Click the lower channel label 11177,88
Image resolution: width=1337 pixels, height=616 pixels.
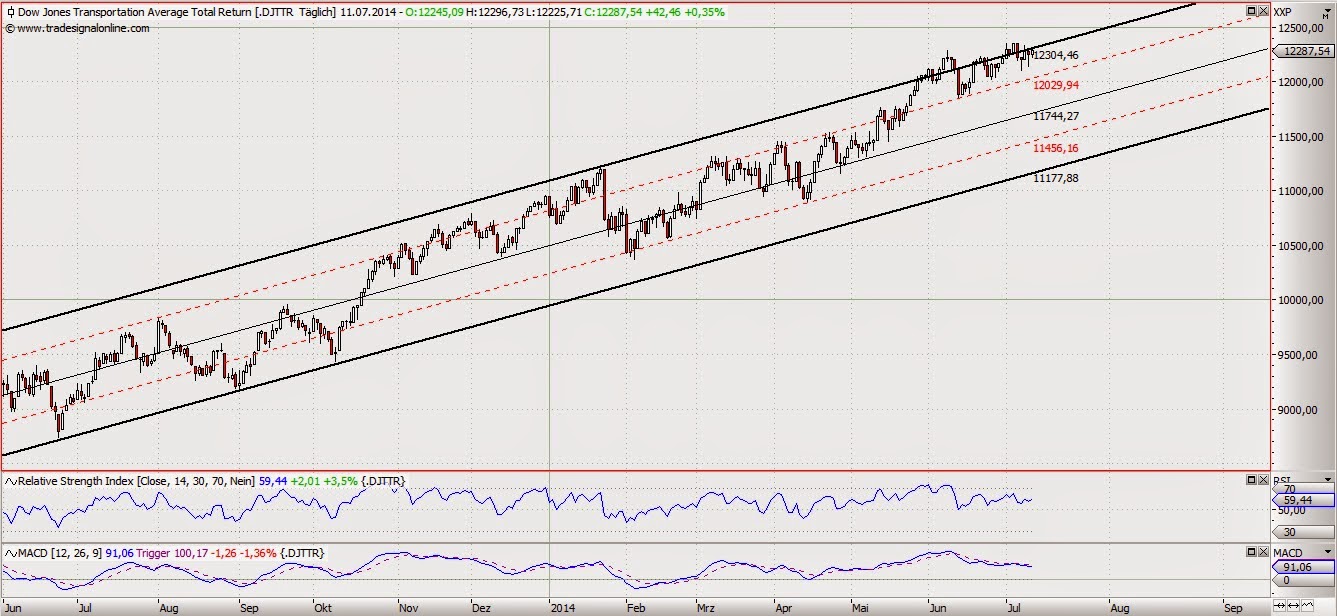pyautogui.click(x=1056, y=178)
